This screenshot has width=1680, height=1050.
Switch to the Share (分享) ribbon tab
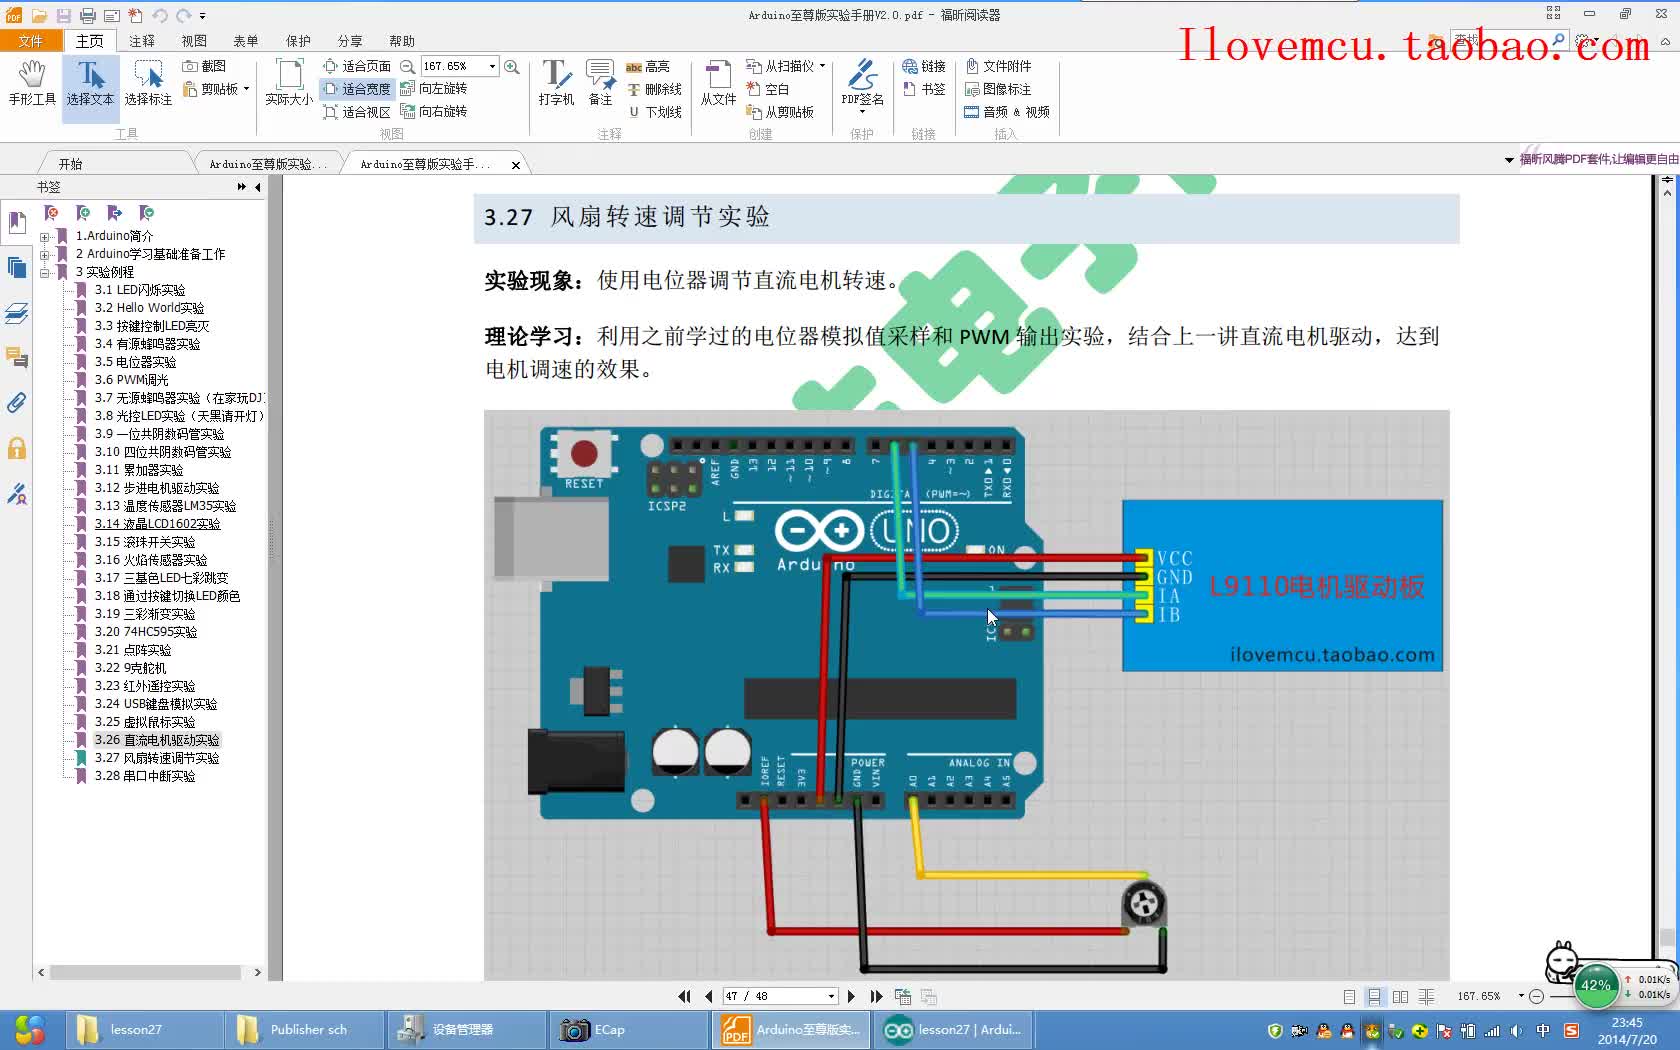pos(350,41)
